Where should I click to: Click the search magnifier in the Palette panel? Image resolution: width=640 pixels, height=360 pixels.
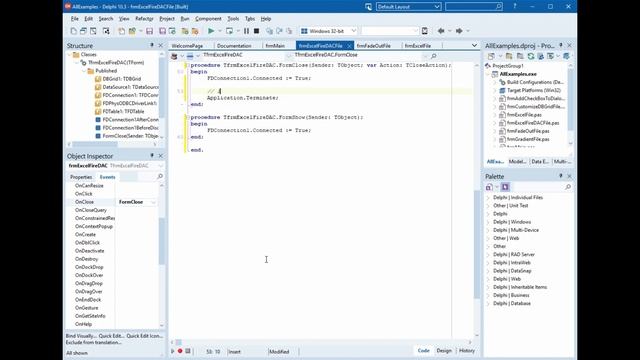click(567, 187)
